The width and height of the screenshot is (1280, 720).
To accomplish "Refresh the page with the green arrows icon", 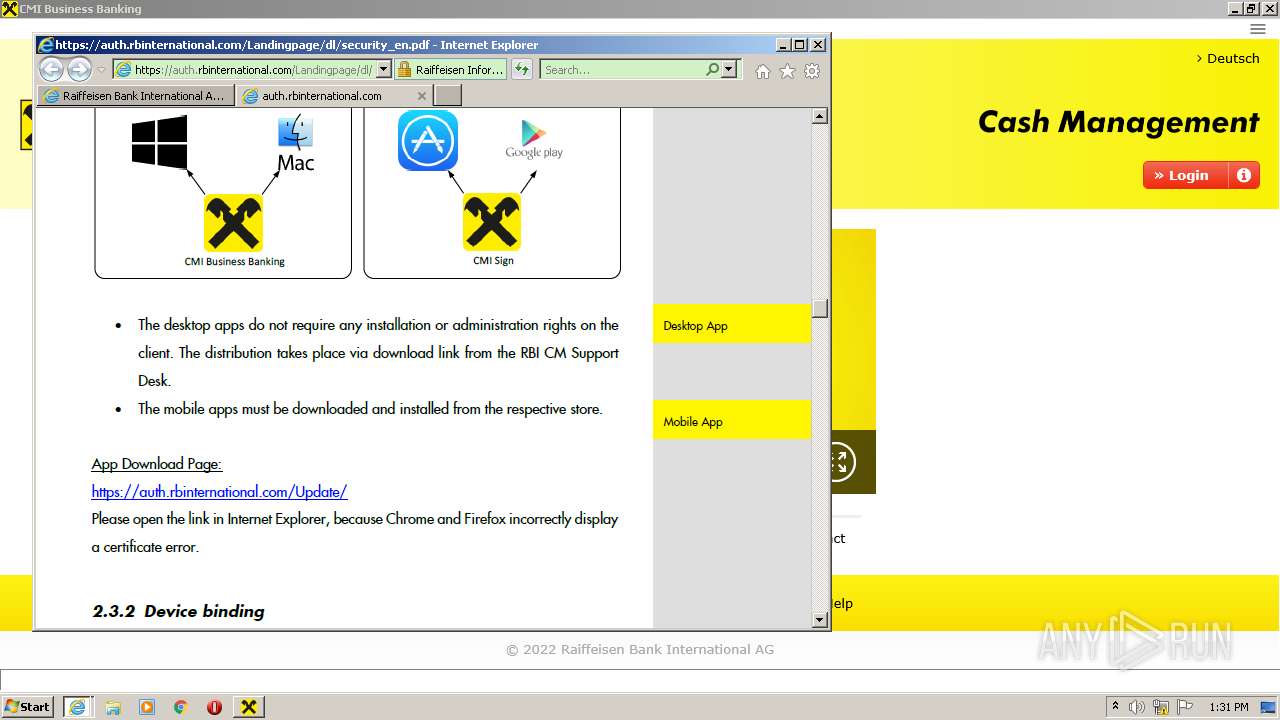I will tap(522, 70).
